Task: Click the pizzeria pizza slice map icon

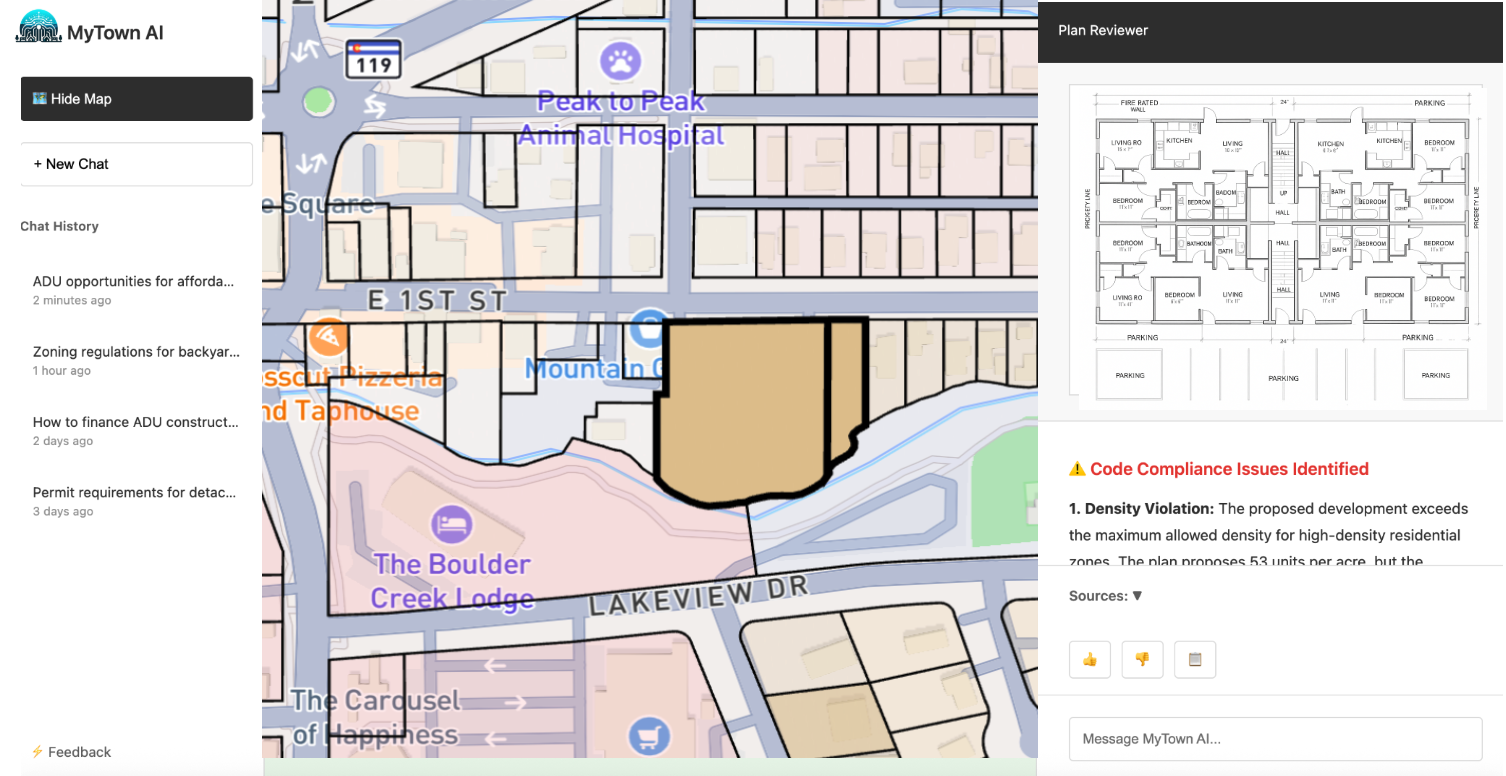Action: pos(326,337)
